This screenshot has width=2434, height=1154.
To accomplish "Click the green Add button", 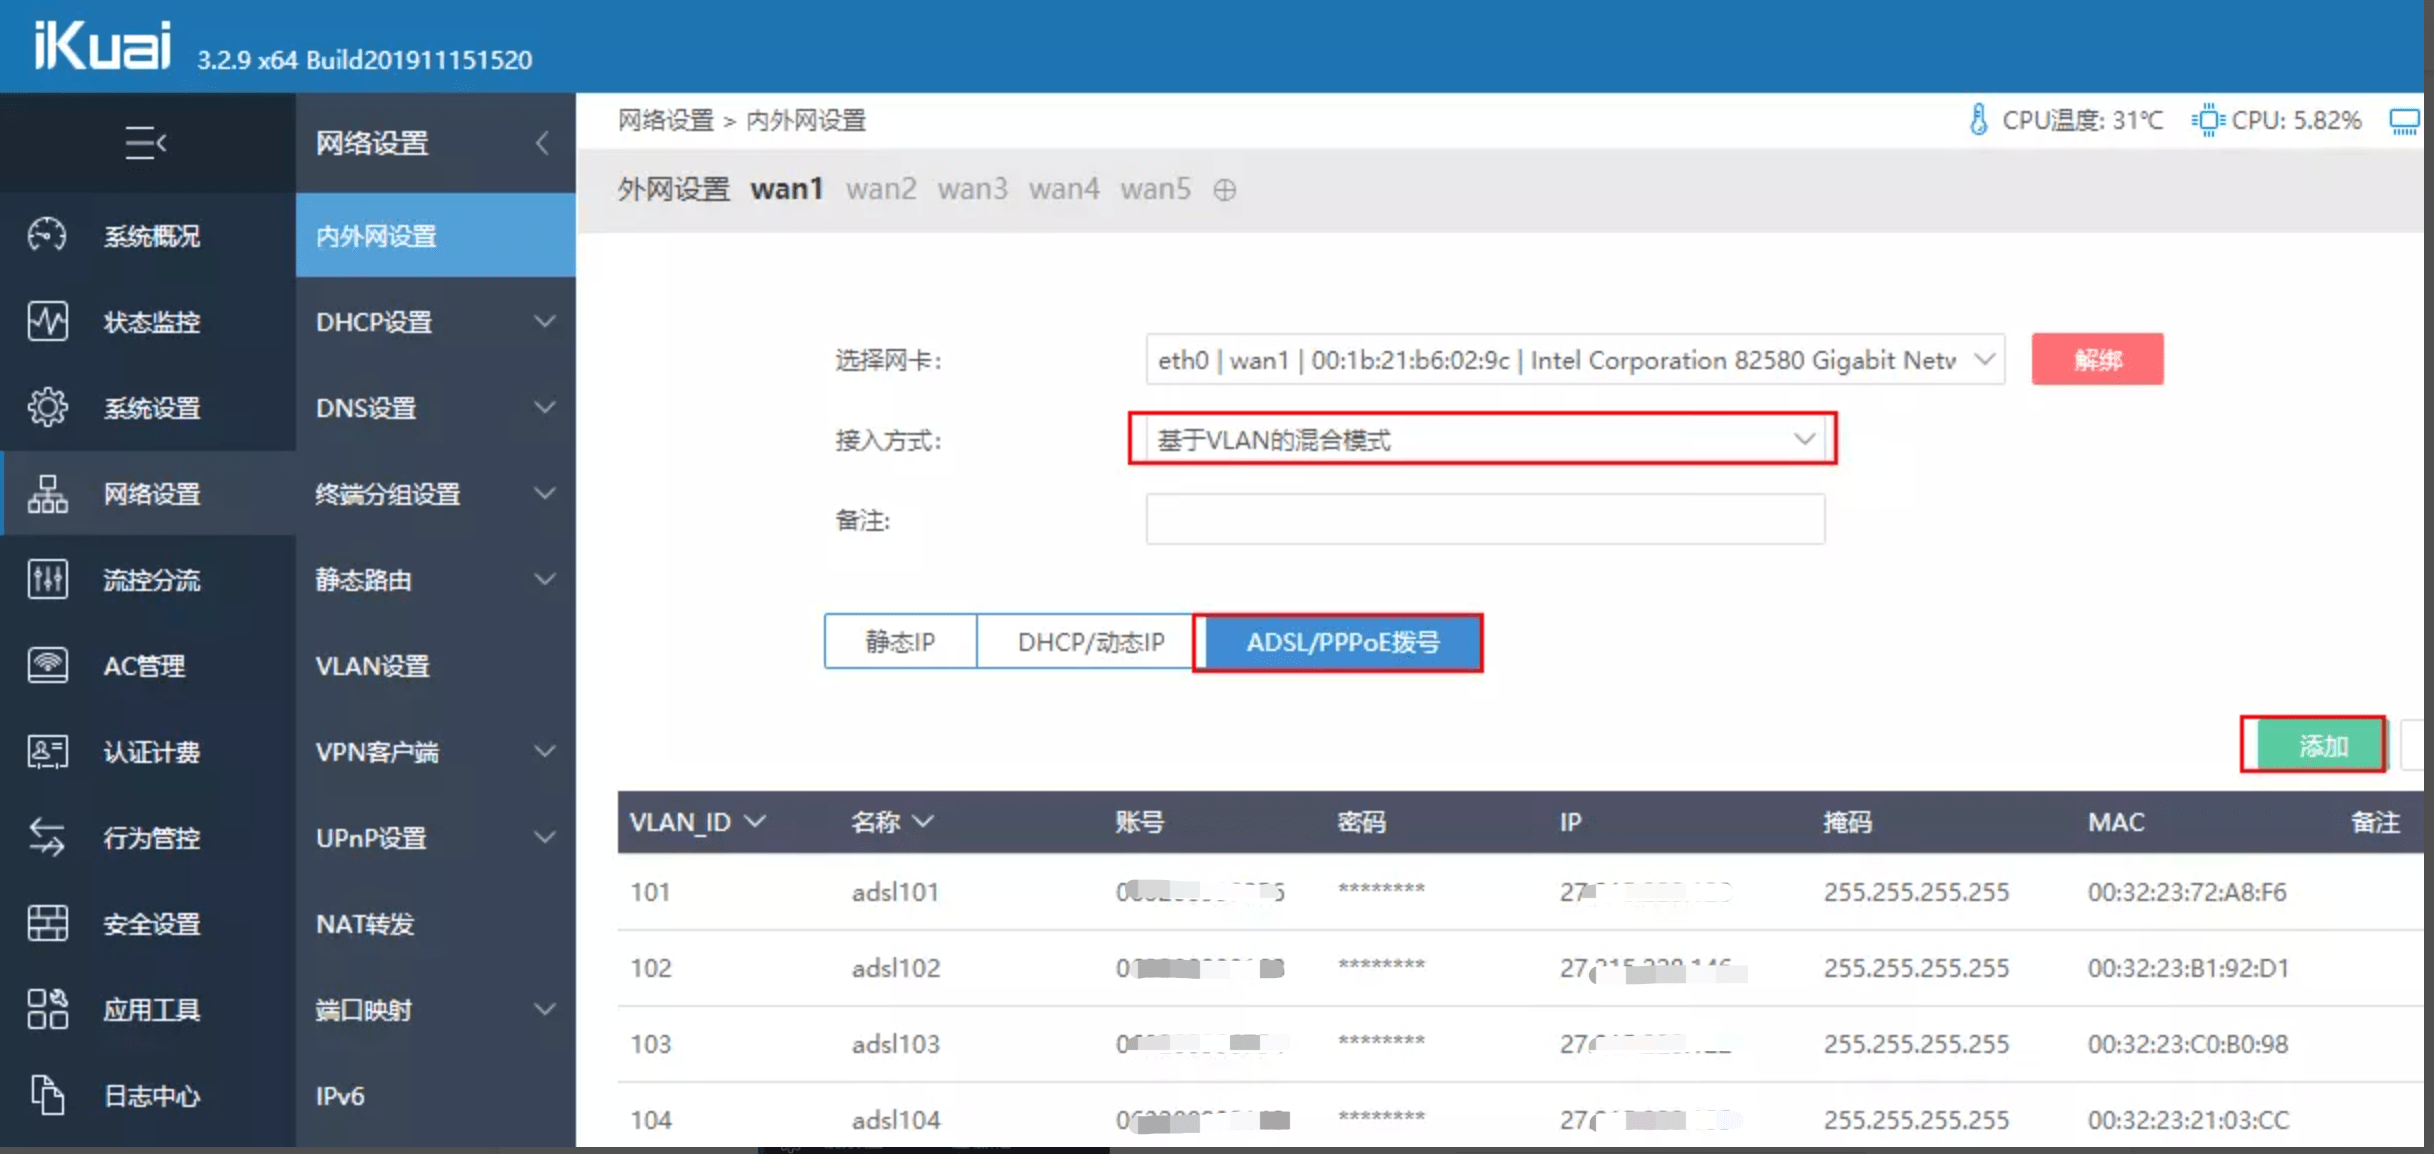I will tap(2321, 746).
